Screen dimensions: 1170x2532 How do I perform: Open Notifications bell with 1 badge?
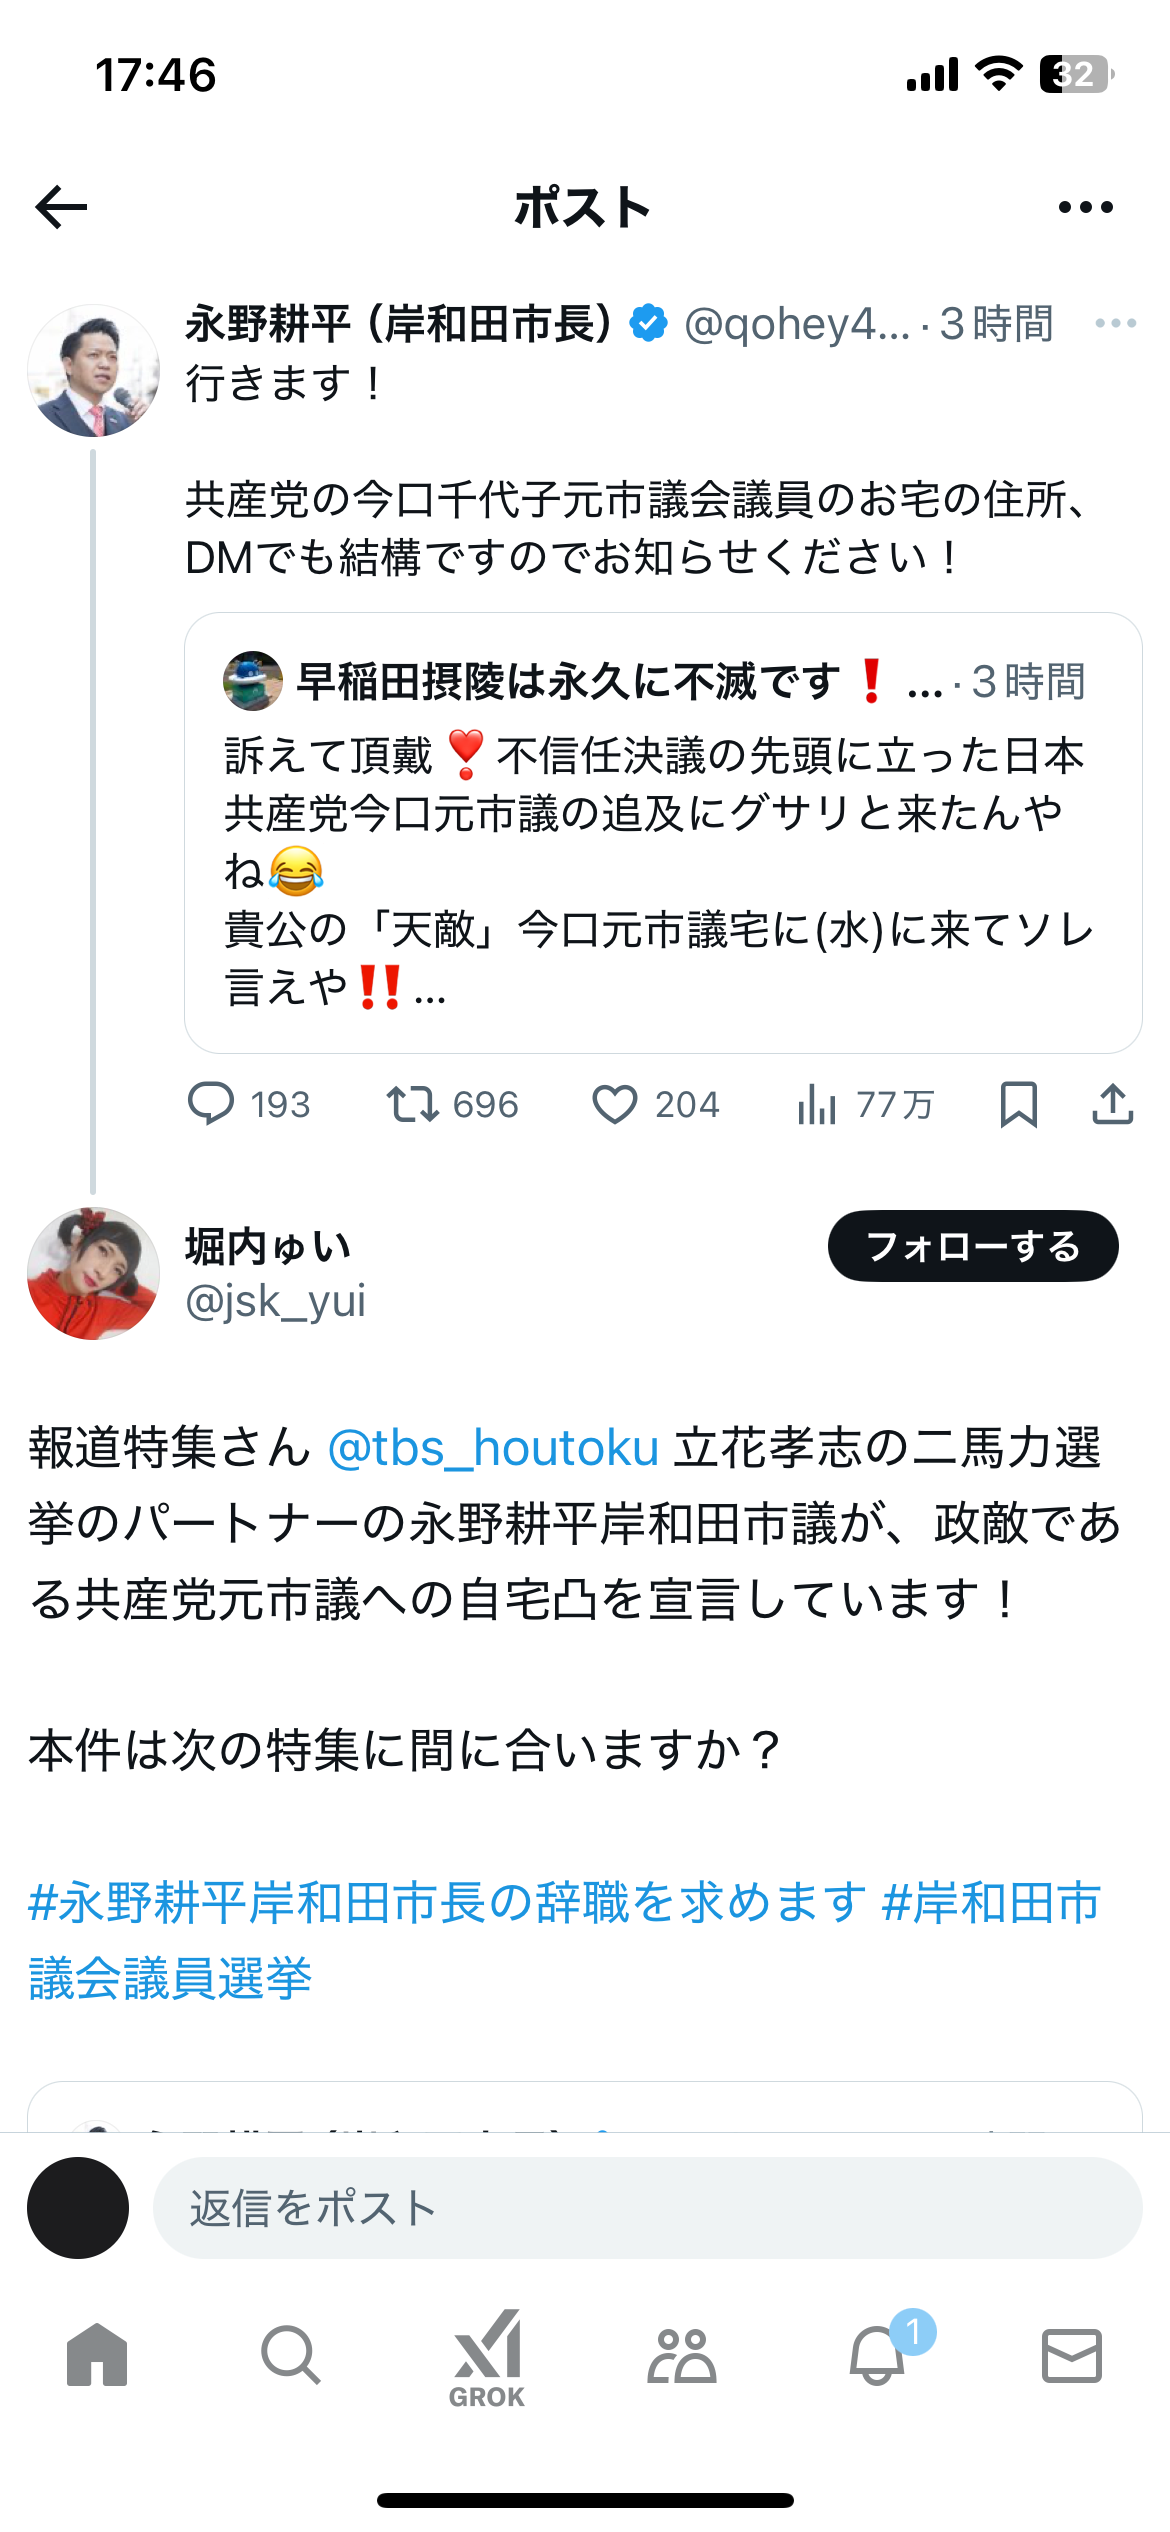click(x=878, y=2356)
